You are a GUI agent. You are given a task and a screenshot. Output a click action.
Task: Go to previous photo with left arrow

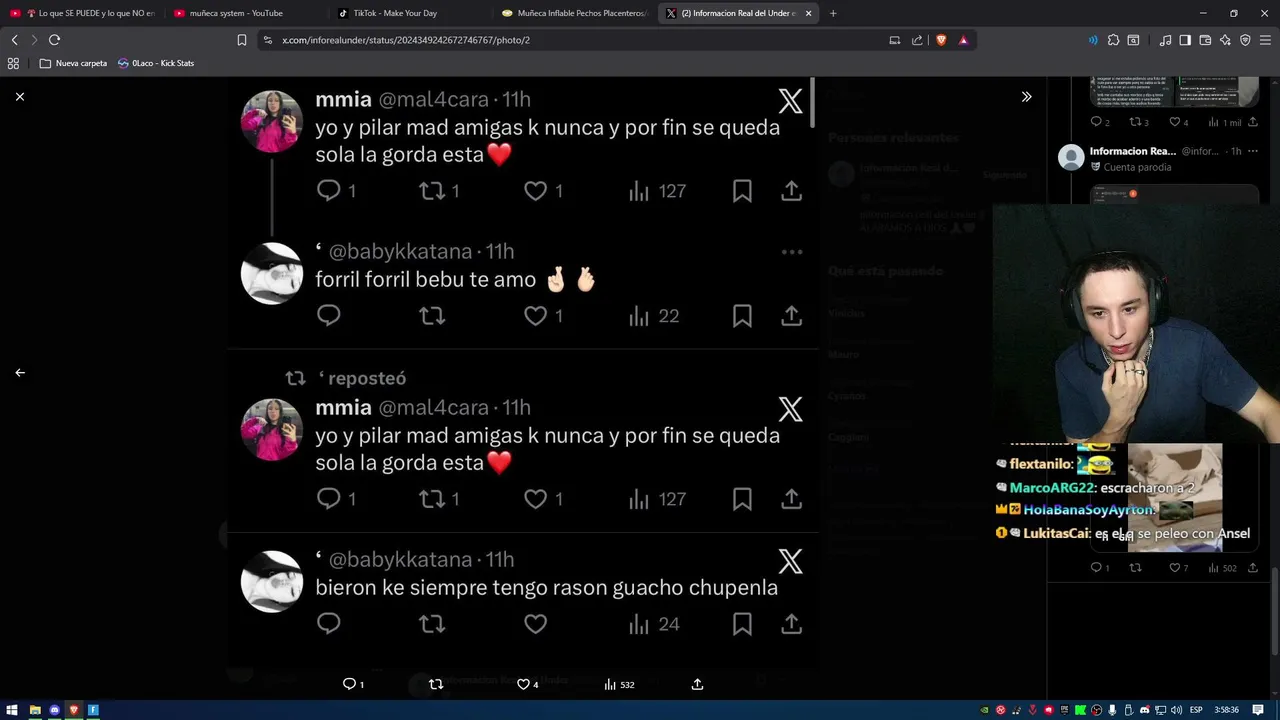click(x=20, y=372)
